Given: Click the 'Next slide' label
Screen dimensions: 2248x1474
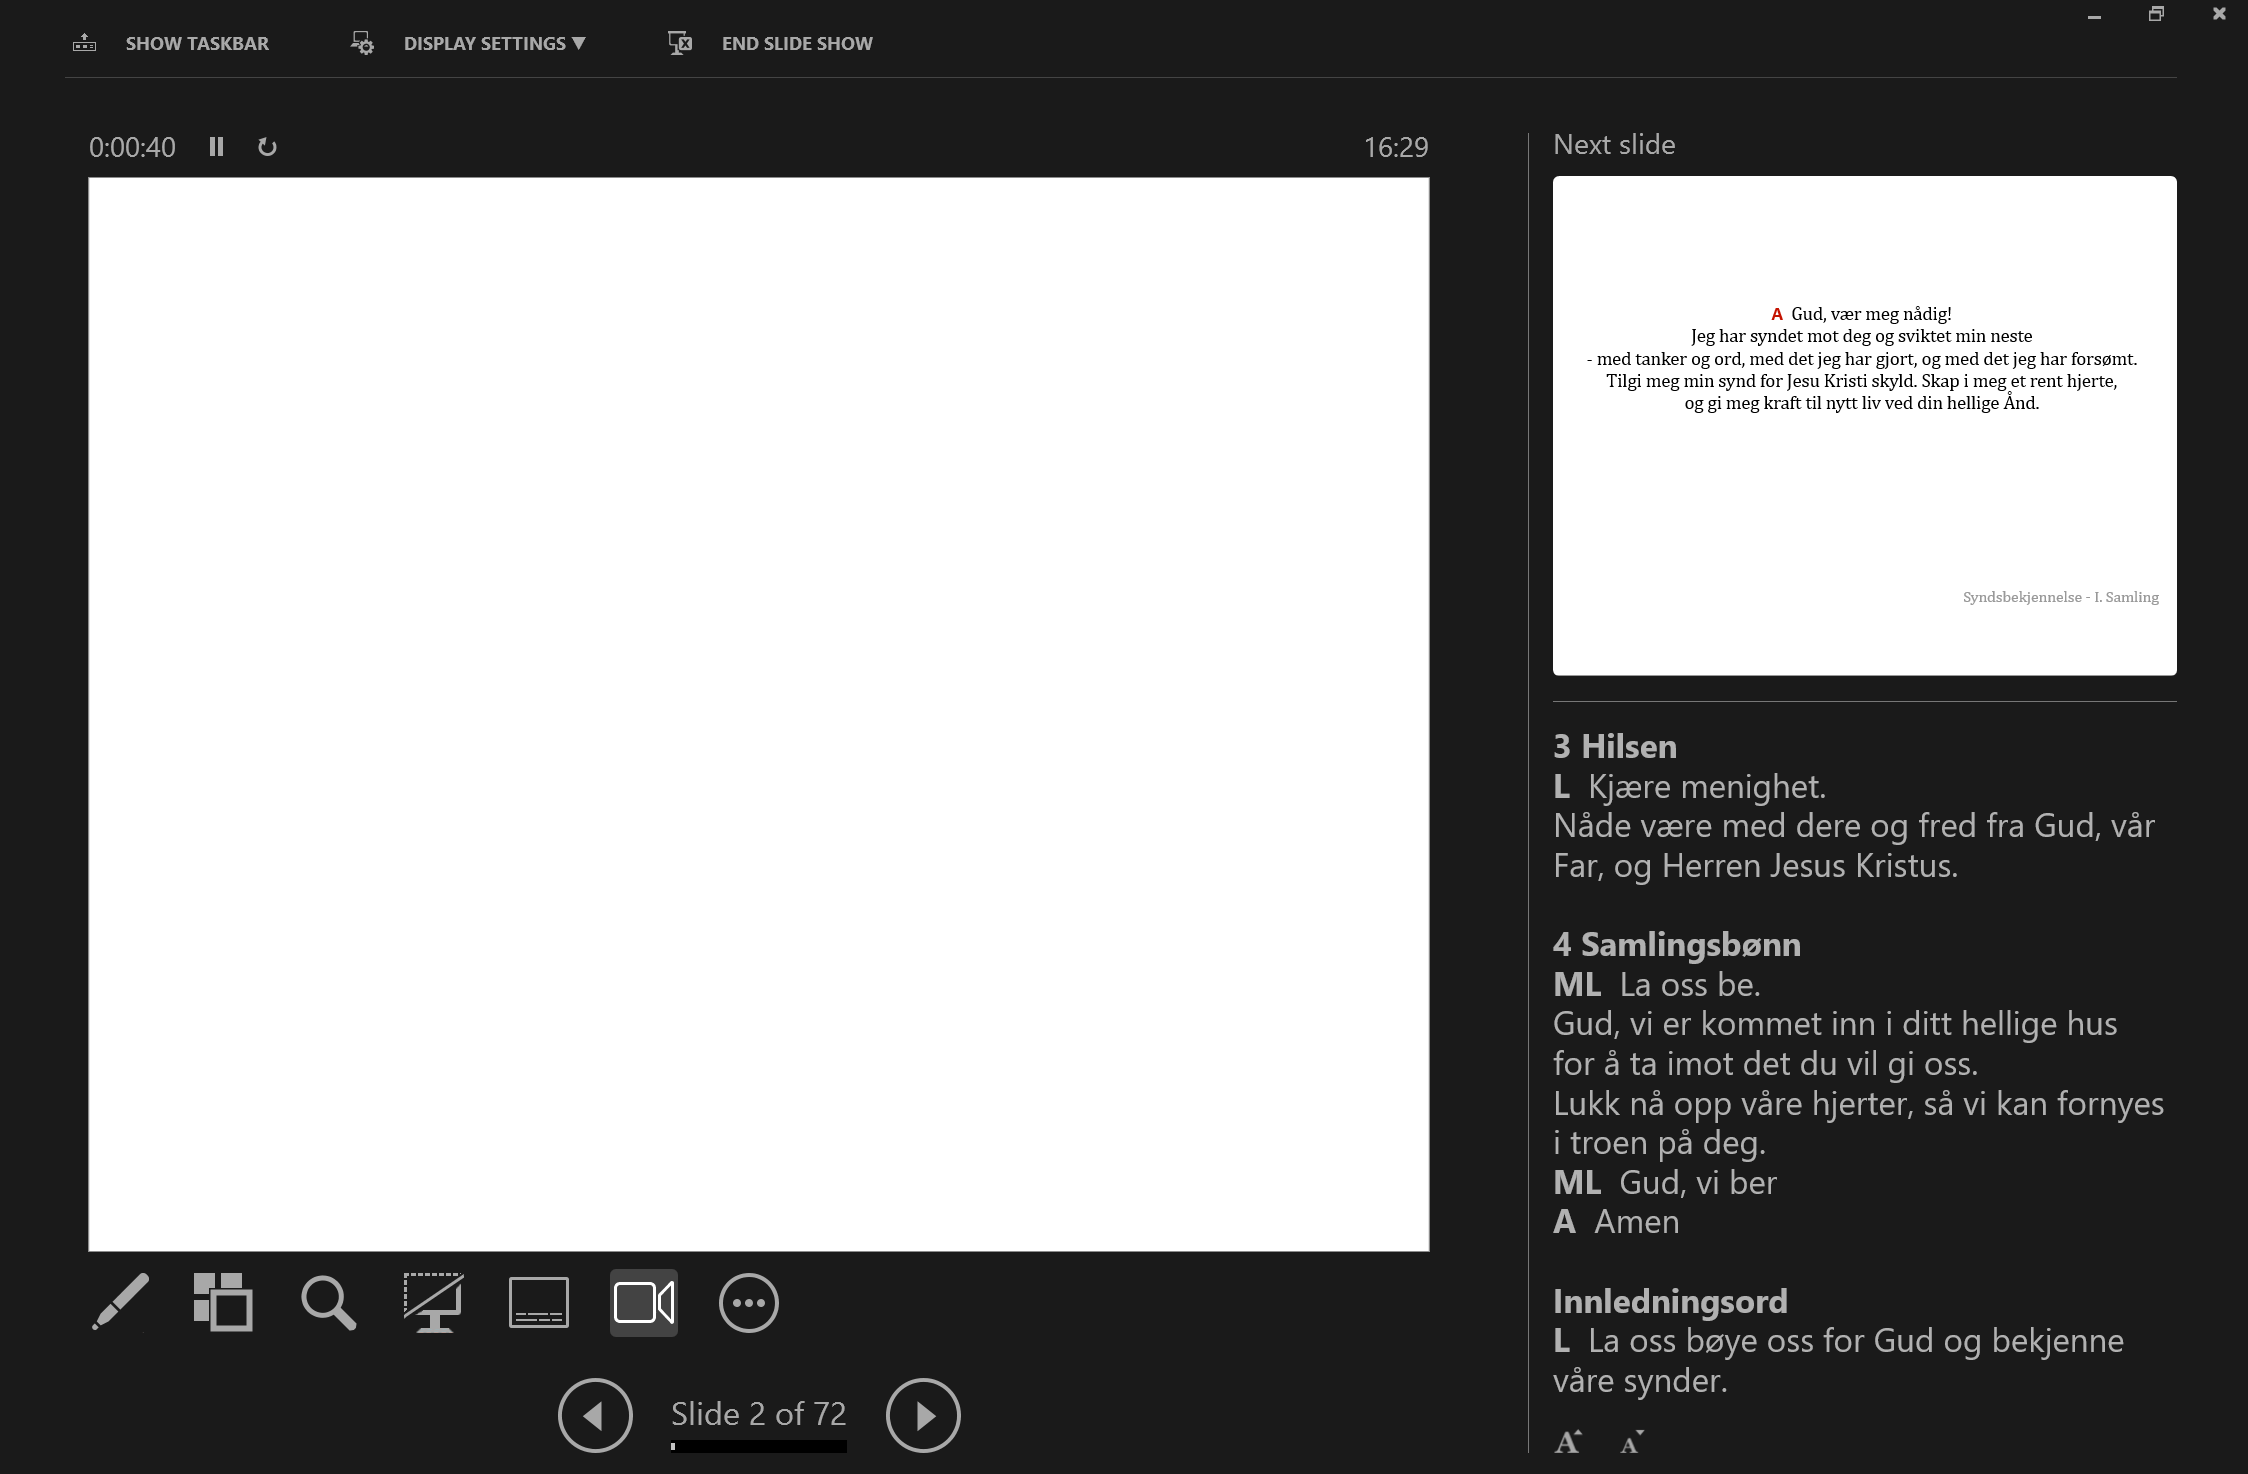Looking at the screenshot, I should 1614,145.
